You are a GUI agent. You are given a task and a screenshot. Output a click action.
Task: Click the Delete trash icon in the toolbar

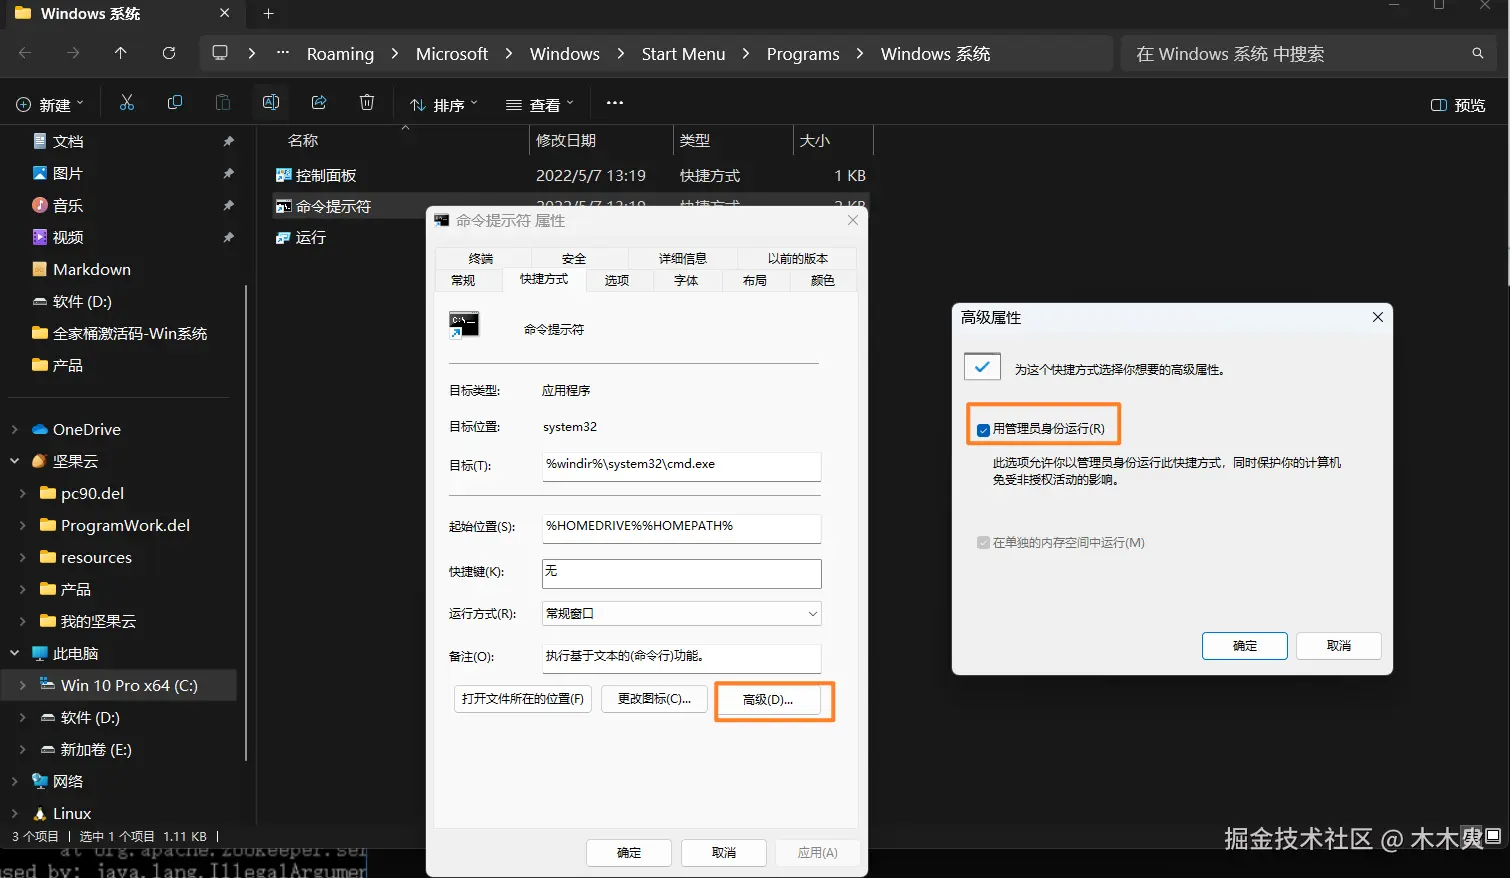[x=367, y=103]
